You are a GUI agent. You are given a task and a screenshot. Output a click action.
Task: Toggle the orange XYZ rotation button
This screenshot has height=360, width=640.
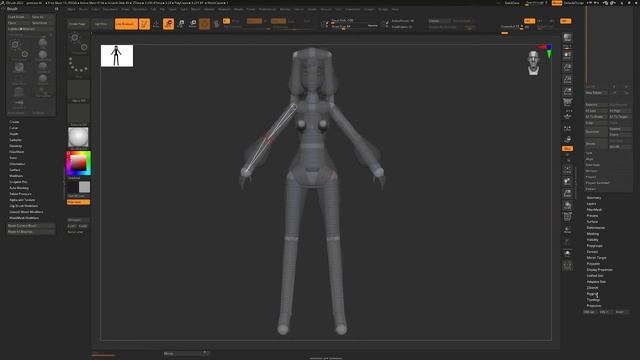pyautogui.click(x=567, y=149)
